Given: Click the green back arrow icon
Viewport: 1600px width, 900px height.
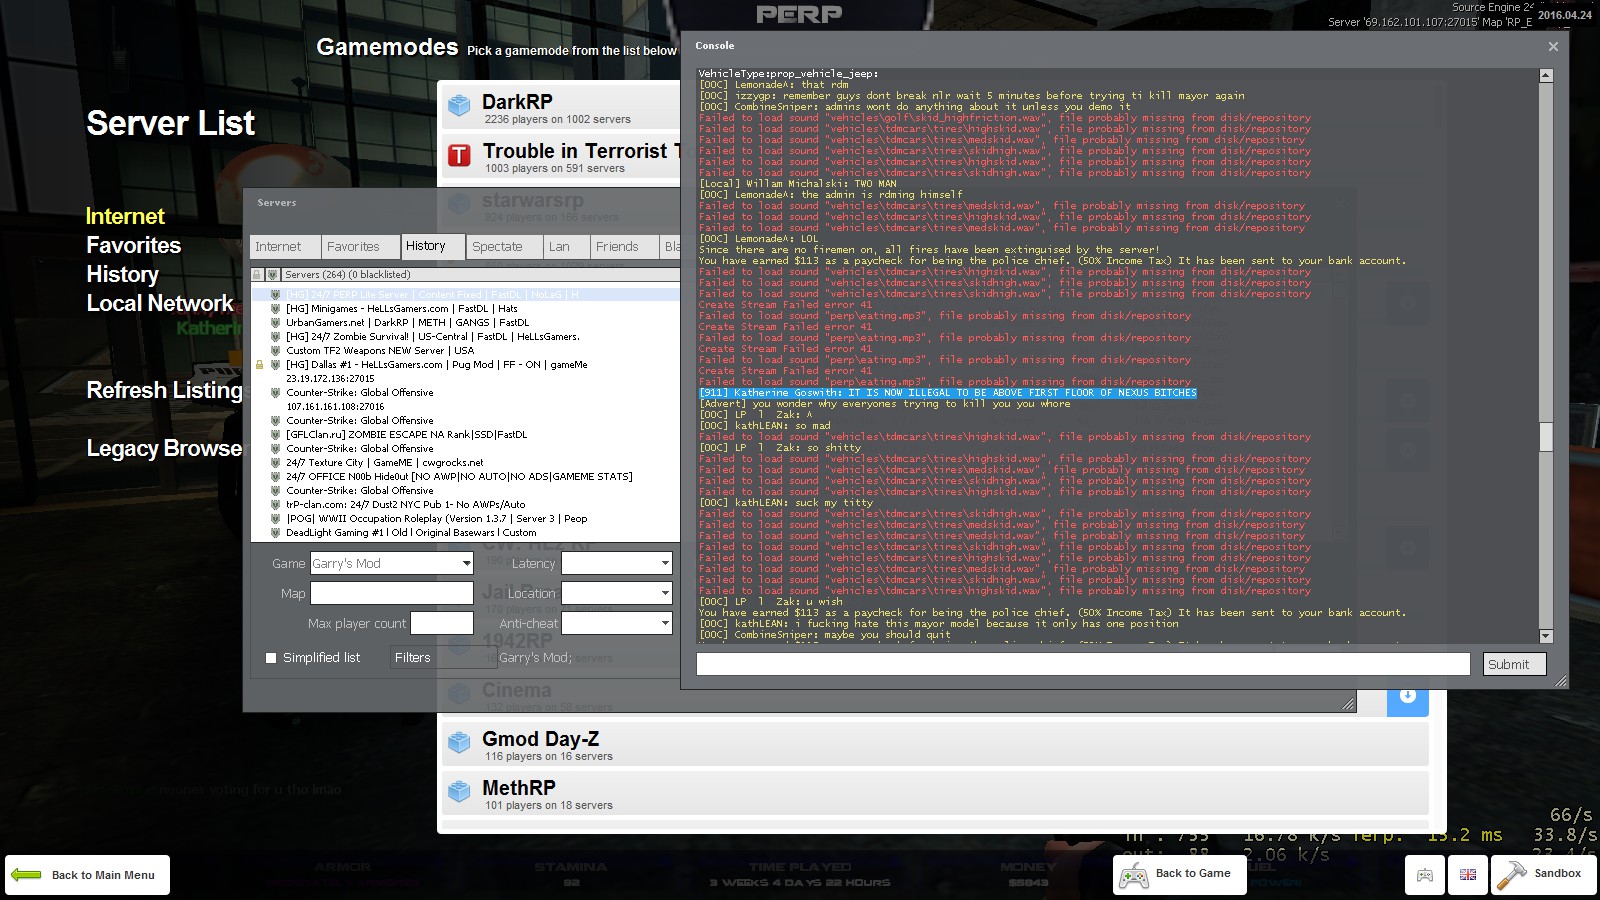Looking at the screenshot, I should tap(26, 875).
